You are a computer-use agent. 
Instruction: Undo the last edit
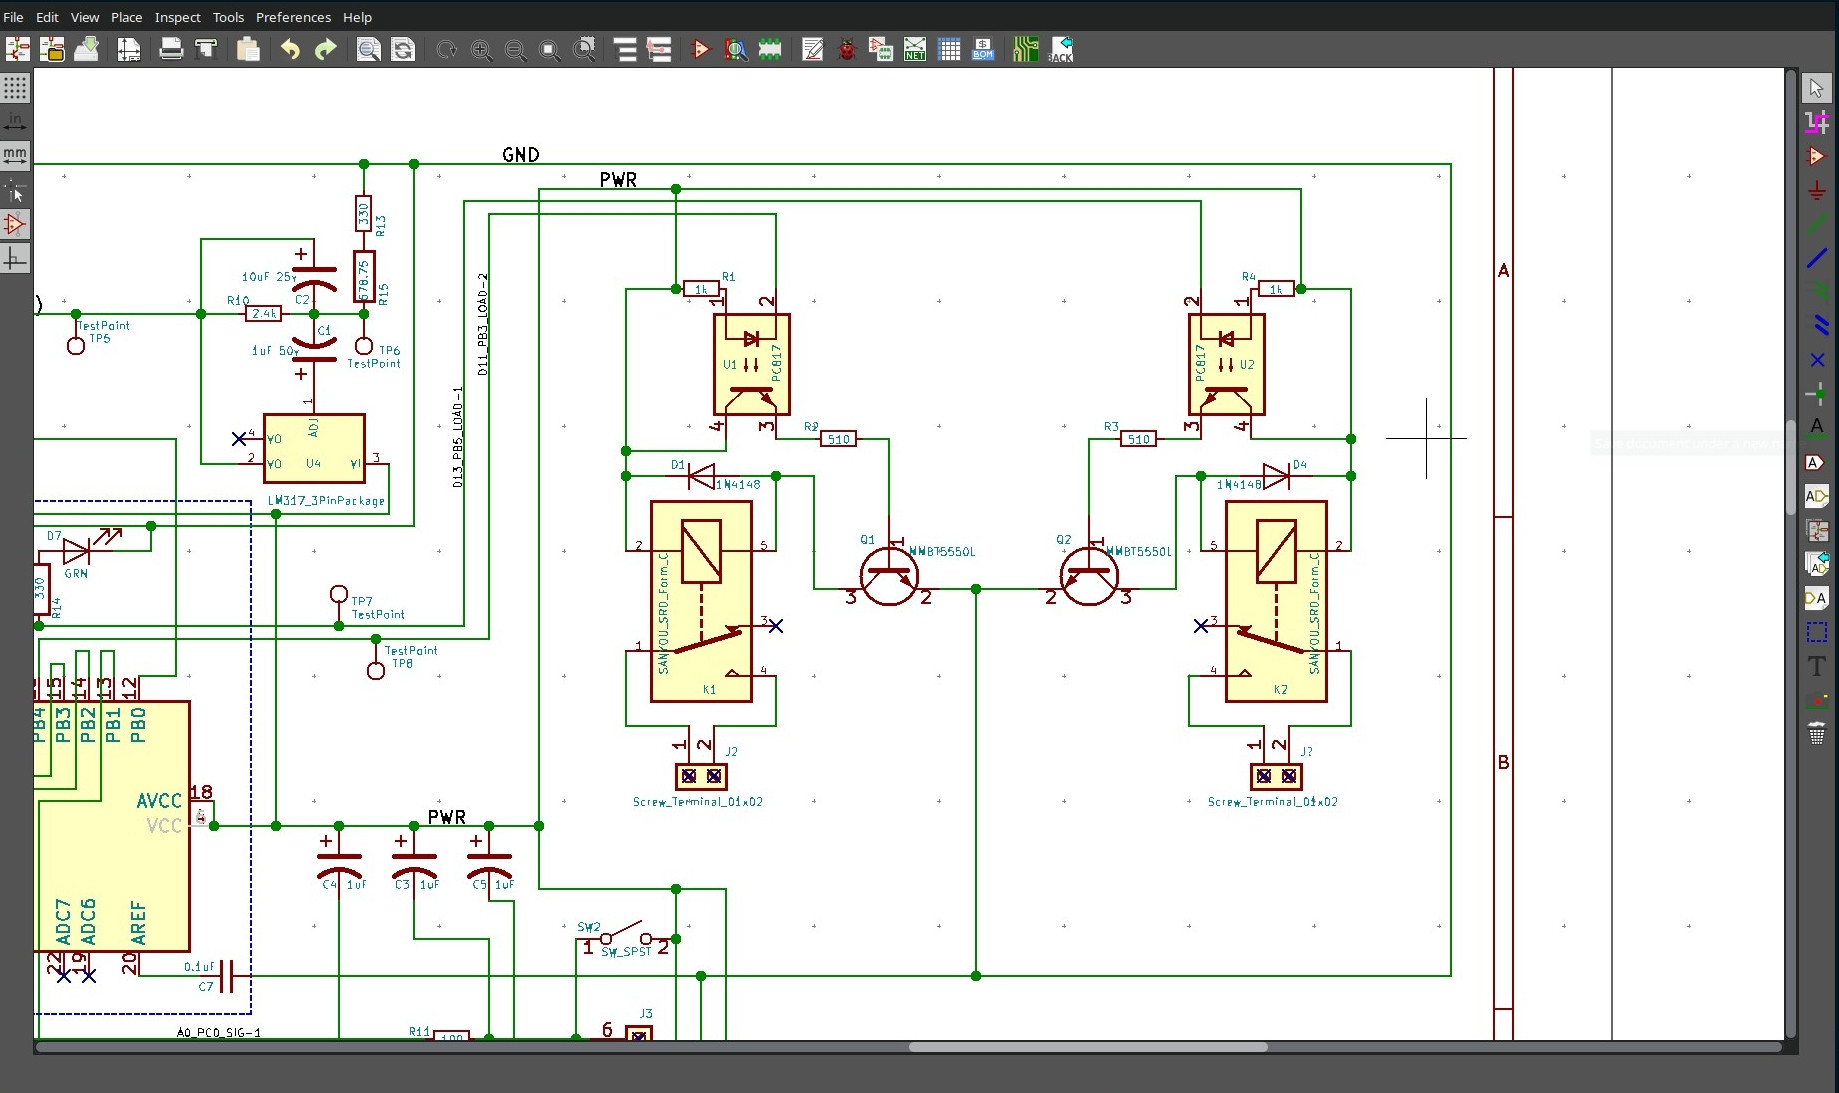point(290,49)
